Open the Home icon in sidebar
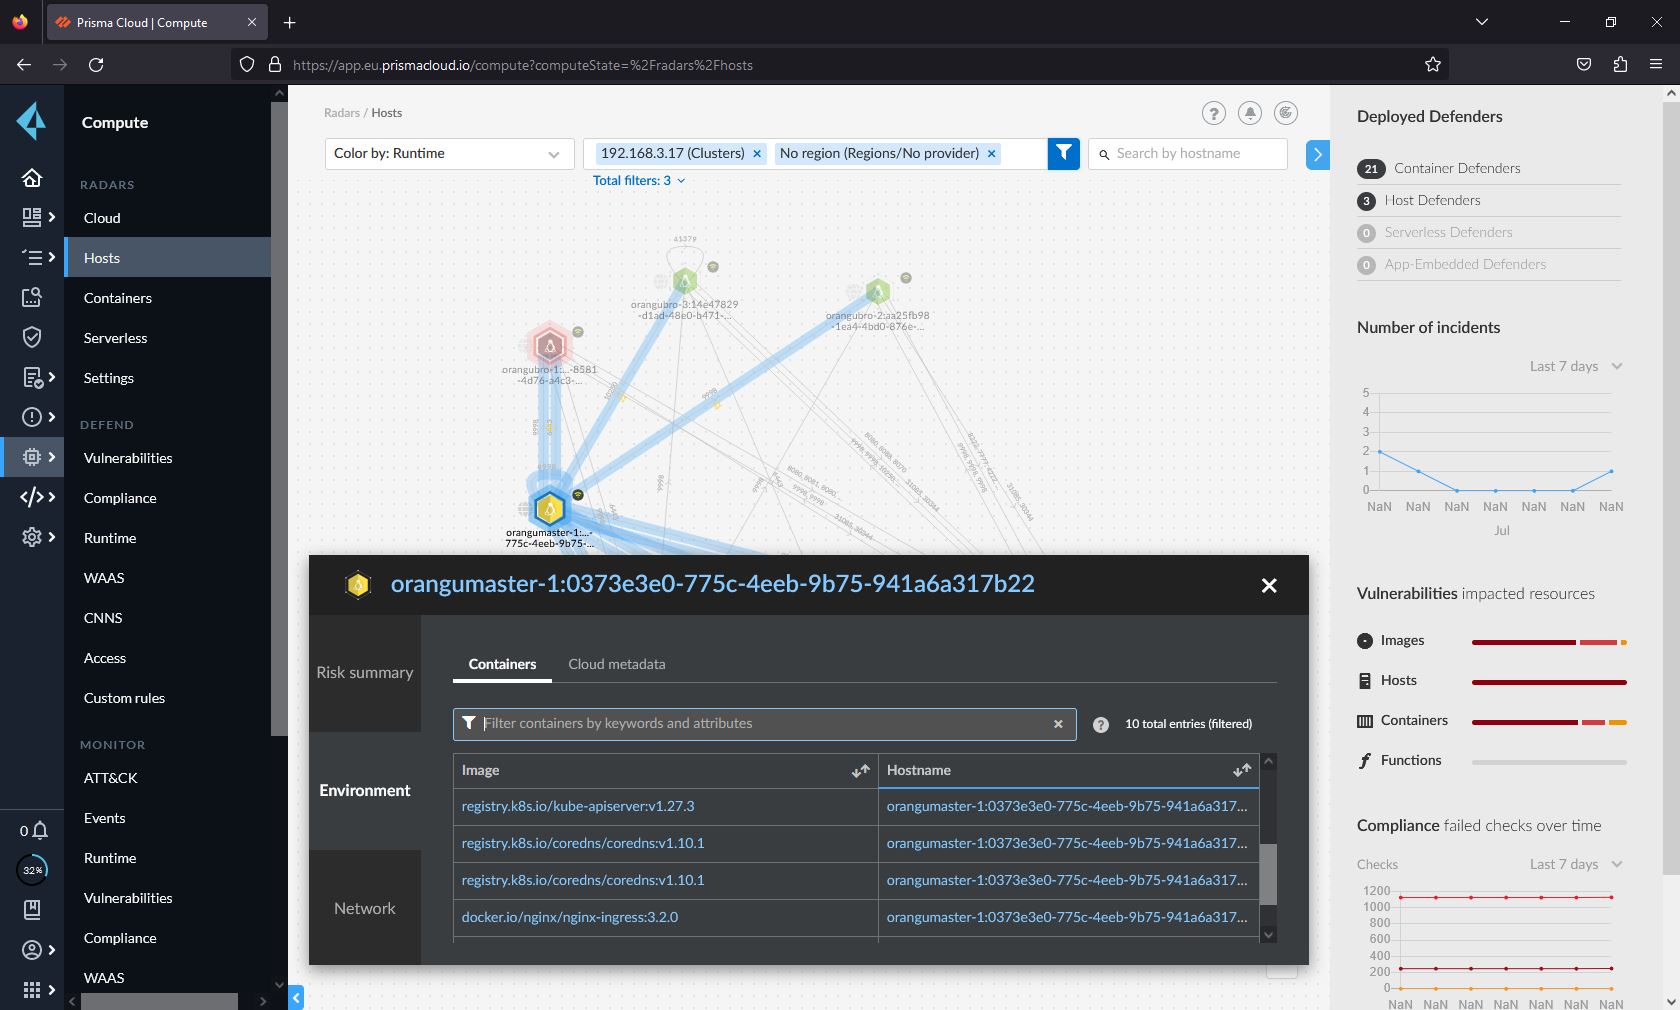This screenshot has width=1680, height=1010. click(x=32, y=177)
